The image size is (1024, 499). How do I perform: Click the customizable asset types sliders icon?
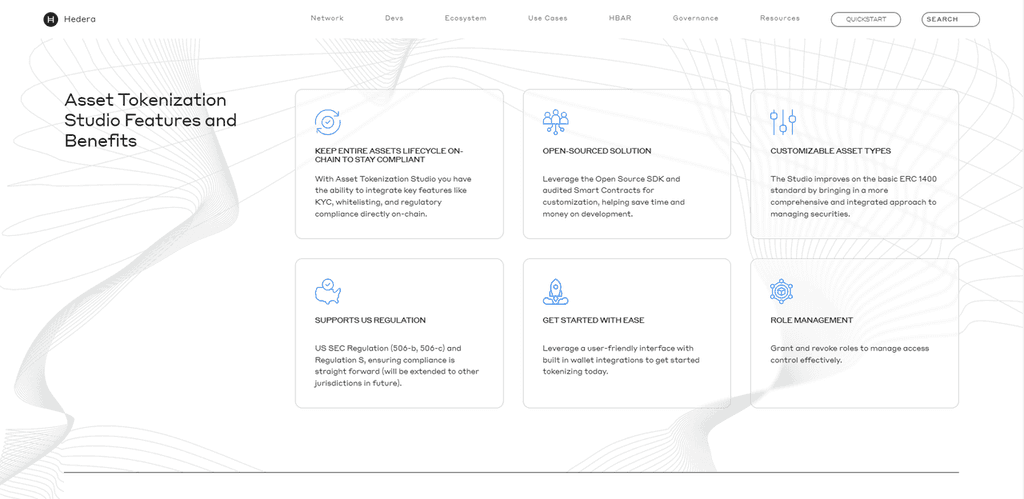pos(783,121)
